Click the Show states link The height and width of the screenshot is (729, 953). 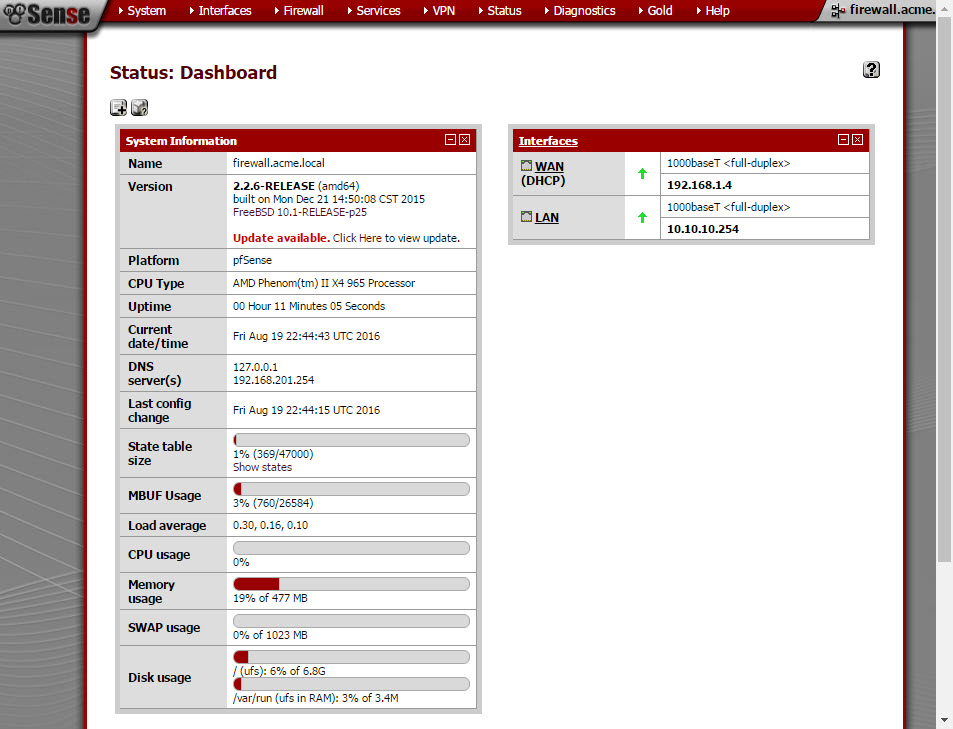(x=263, y=467)
